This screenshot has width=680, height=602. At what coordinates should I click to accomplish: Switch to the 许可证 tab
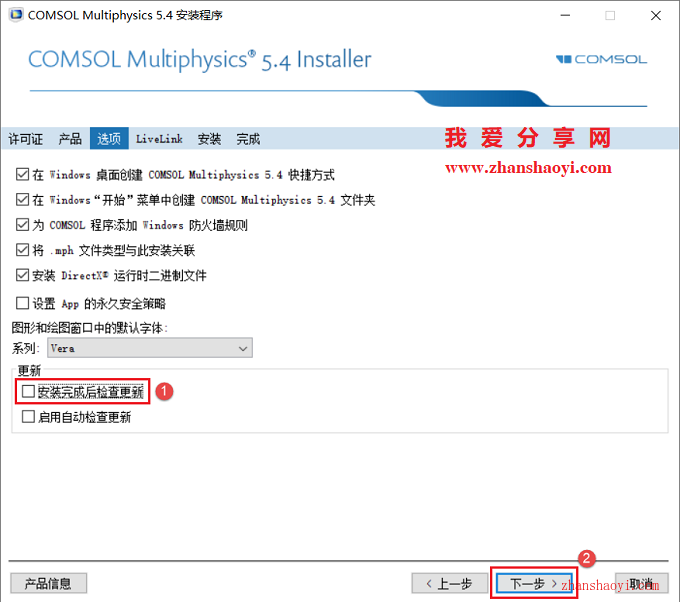click(26, 139)
